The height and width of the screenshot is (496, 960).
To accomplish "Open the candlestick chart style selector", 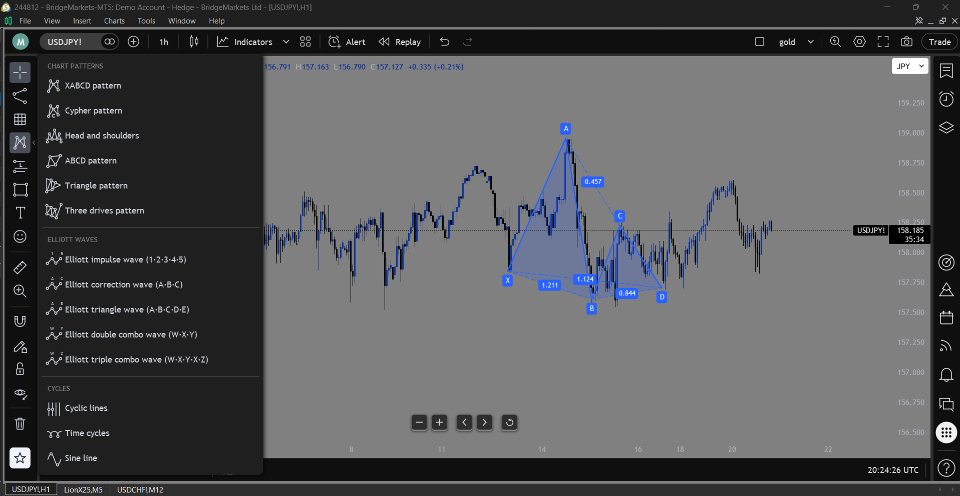I will point(194,42).
